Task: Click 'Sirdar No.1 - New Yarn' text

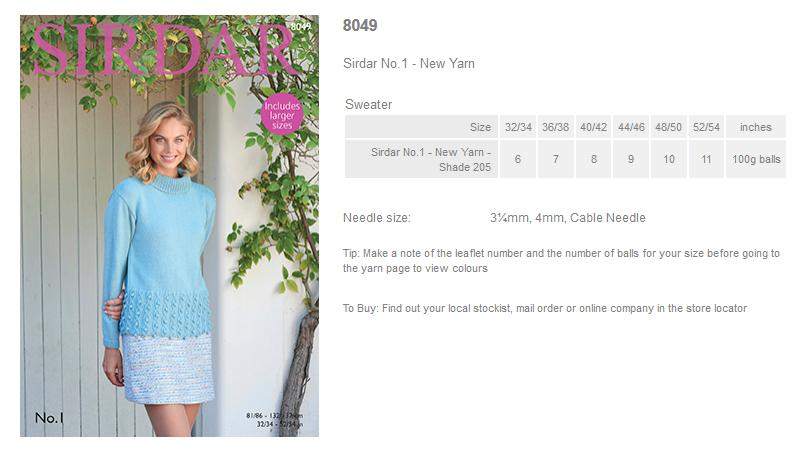Action: point(409,64)
